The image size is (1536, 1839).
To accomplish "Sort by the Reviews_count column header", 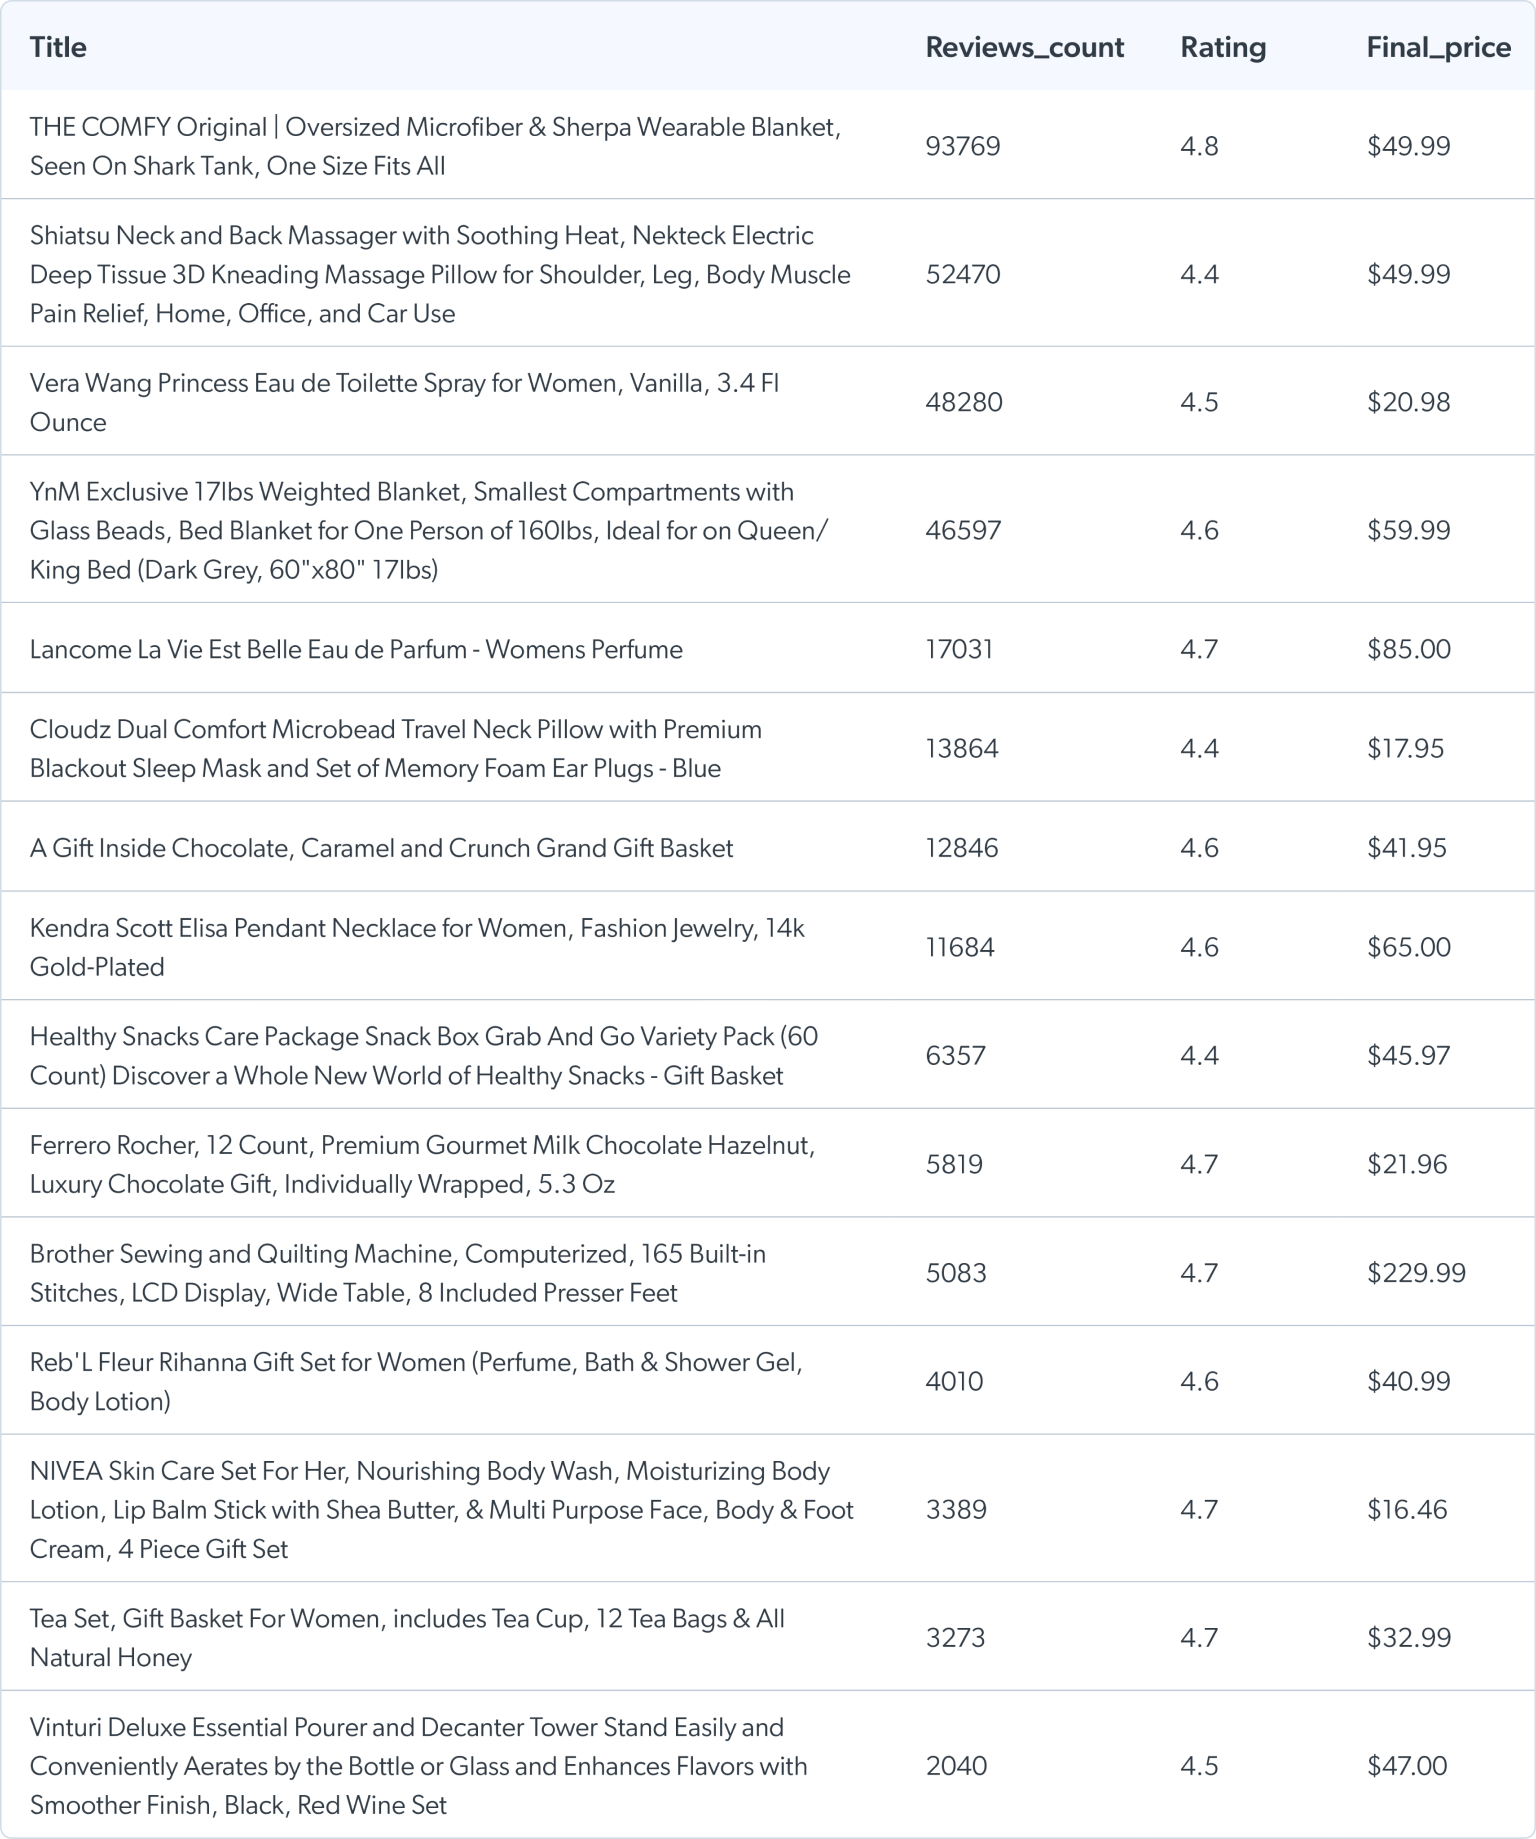I will point(1024,47).
